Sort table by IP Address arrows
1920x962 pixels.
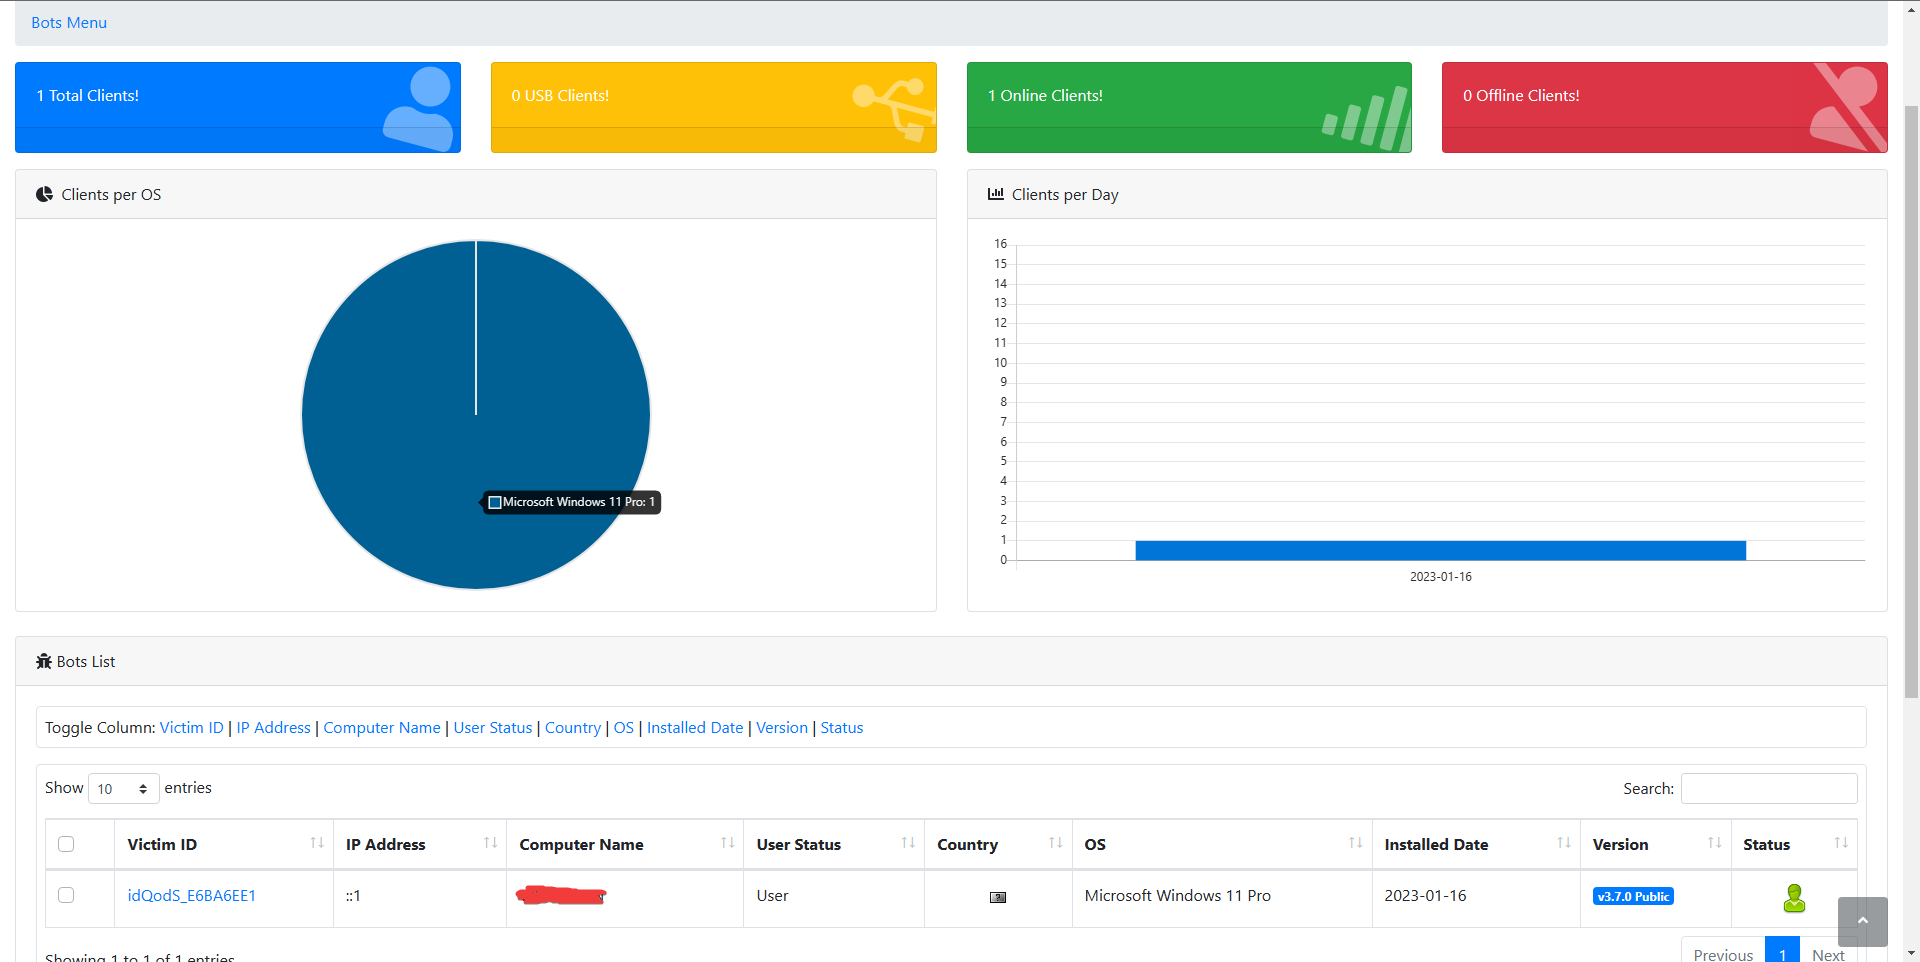[490, 843]
